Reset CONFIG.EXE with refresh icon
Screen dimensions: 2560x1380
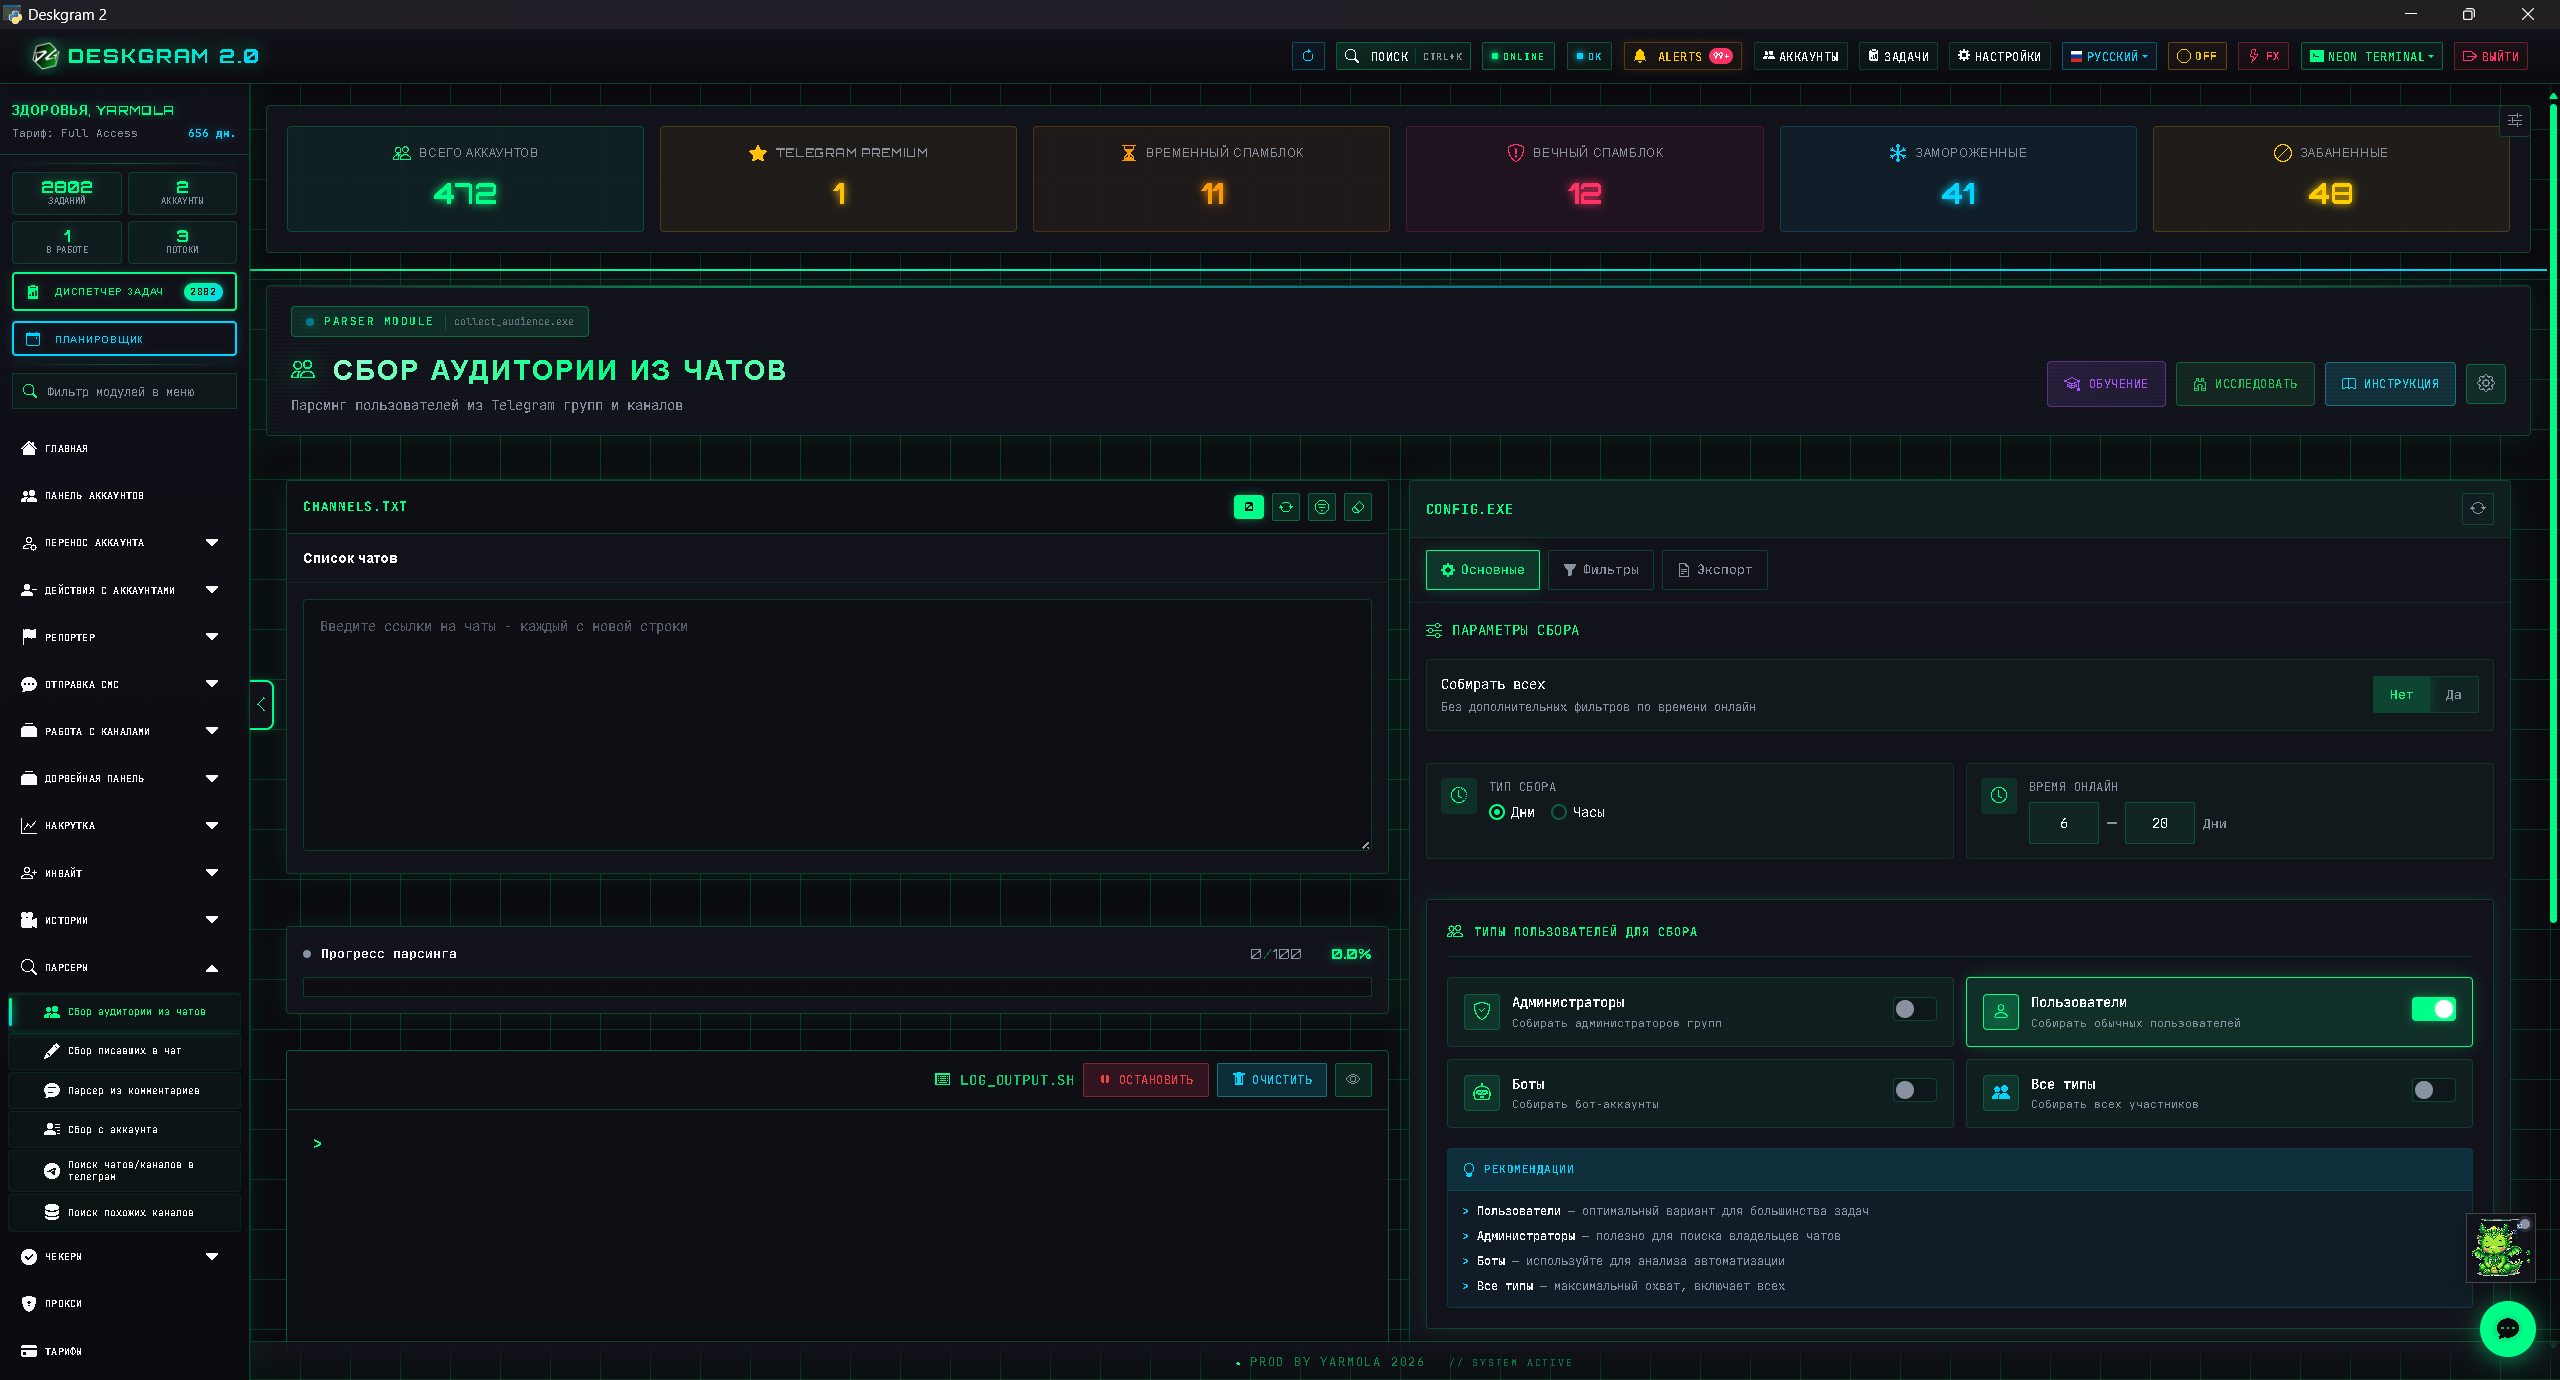[x=2478, y=508]
